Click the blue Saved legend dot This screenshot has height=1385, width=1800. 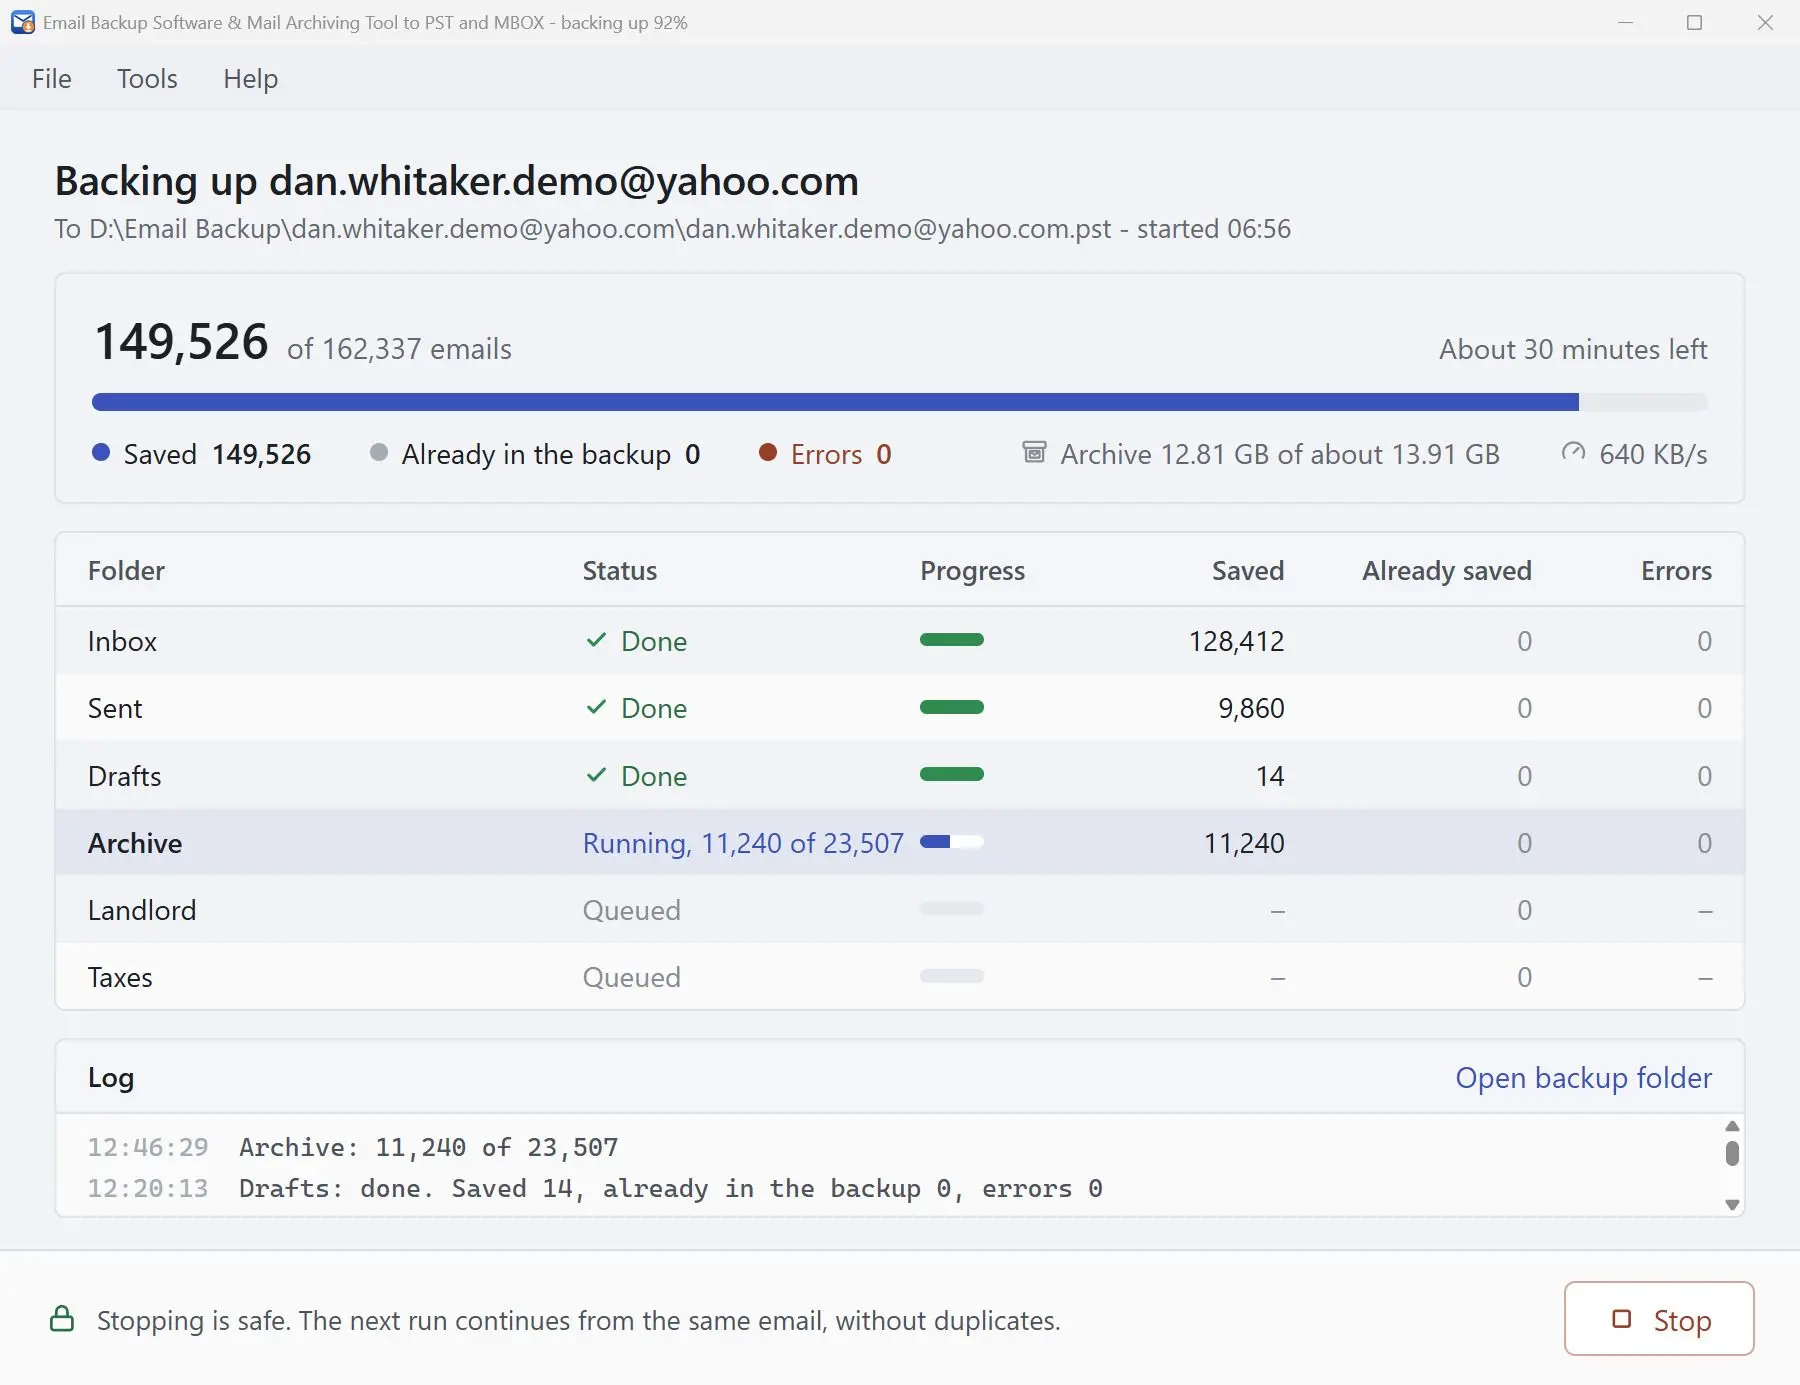(x=100, y=452)
